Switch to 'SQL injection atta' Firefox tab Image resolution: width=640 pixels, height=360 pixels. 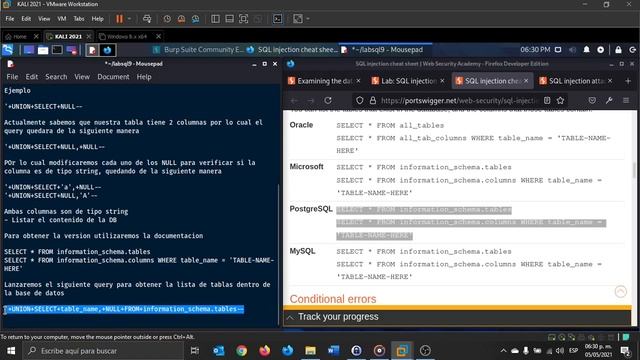tap(576, 81)
